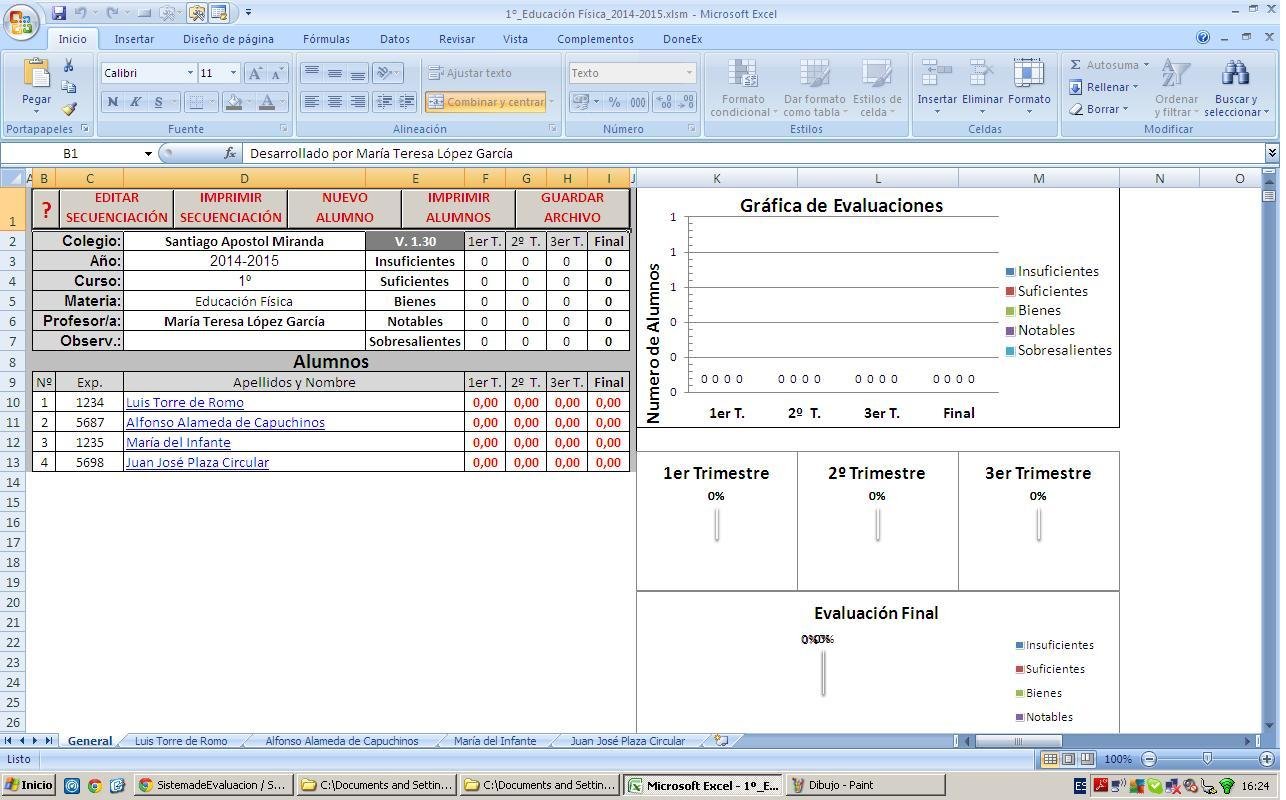The width and height of the screenshot is (1286, 800).
Task: Click the insert function fx icon
Action: [230, 153]
